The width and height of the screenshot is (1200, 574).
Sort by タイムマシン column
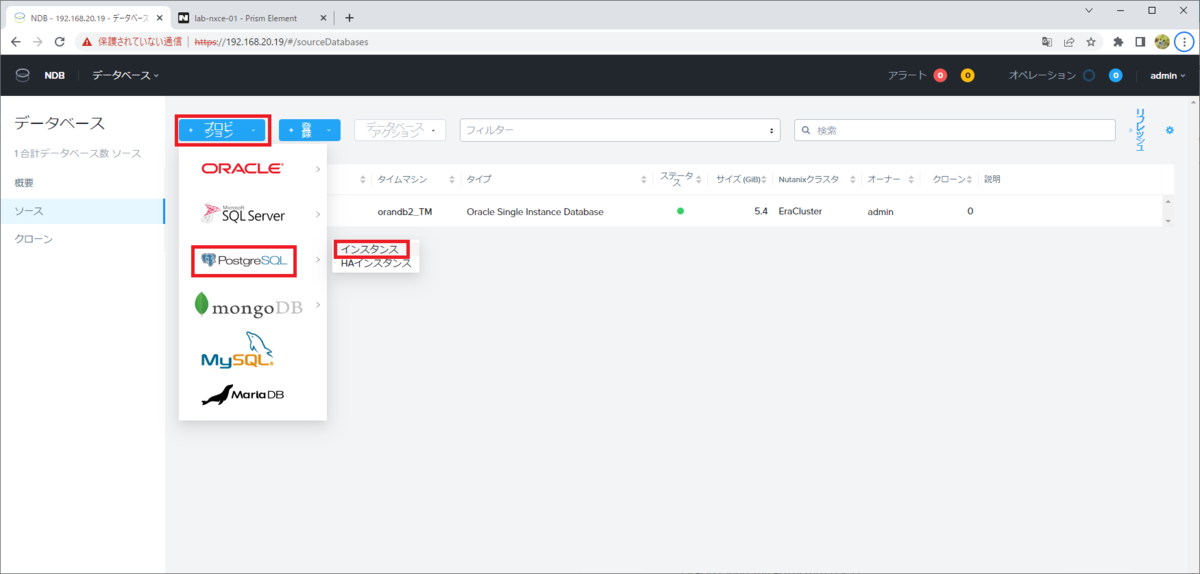click(403, 179)
